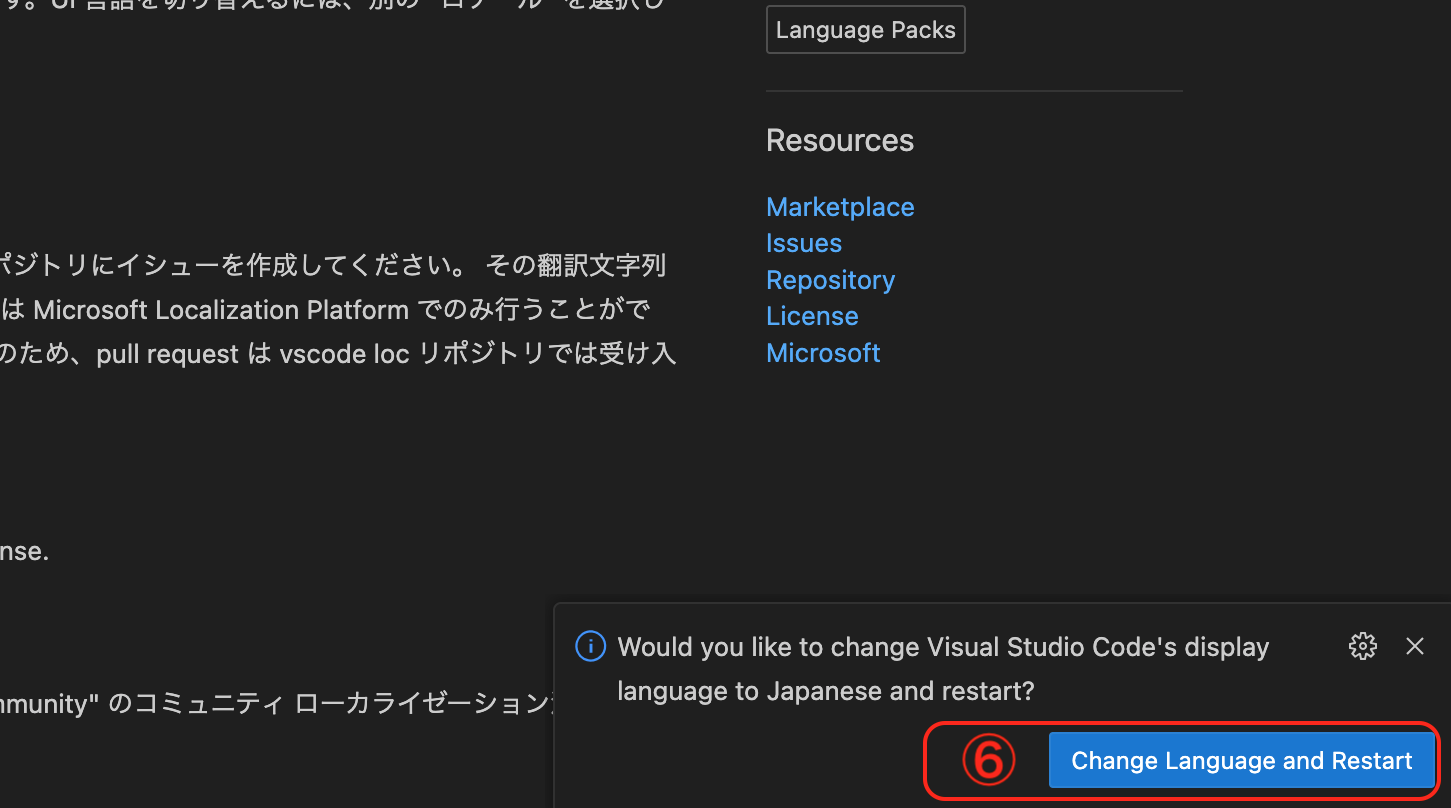Select the Language Packs category tag
The width and height of the screenshot is (1451, 808).
pyautogui.click(x=865, y=29)
